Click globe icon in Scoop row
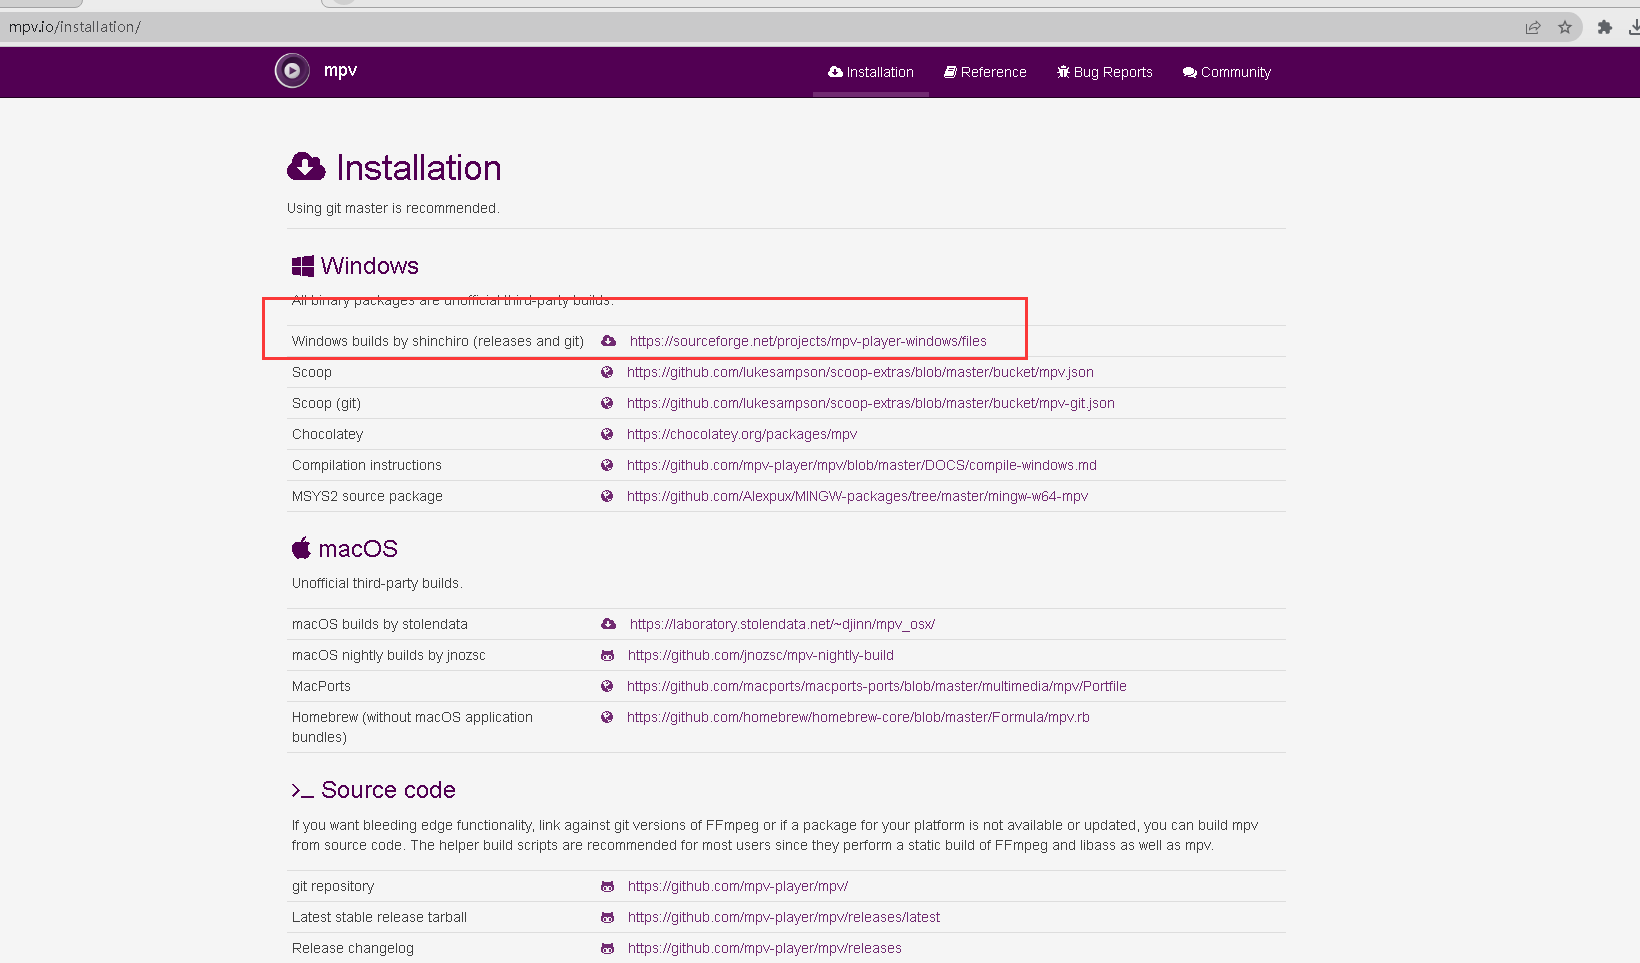This screenshot has width=1640, height=963. (607, 372)
